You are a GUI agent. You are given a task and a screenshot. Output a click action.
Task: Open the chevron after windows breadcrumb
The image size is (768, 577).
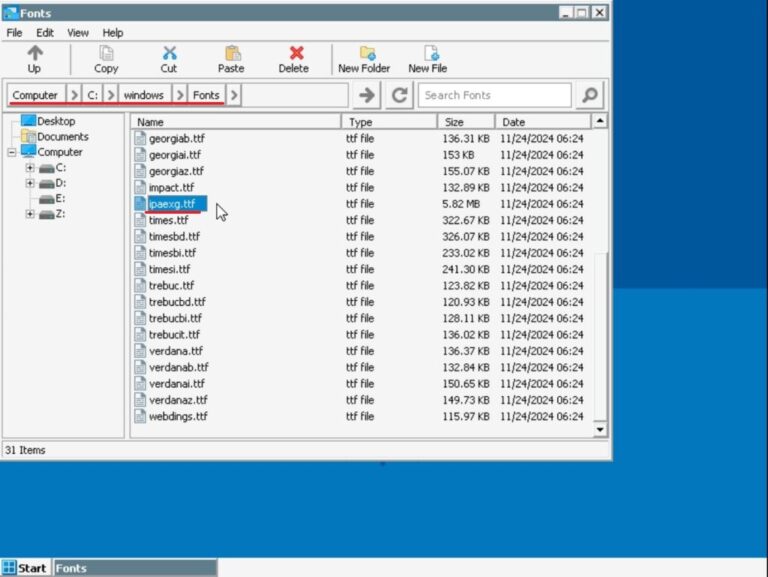pyautogui.click(x=180, y=95)
